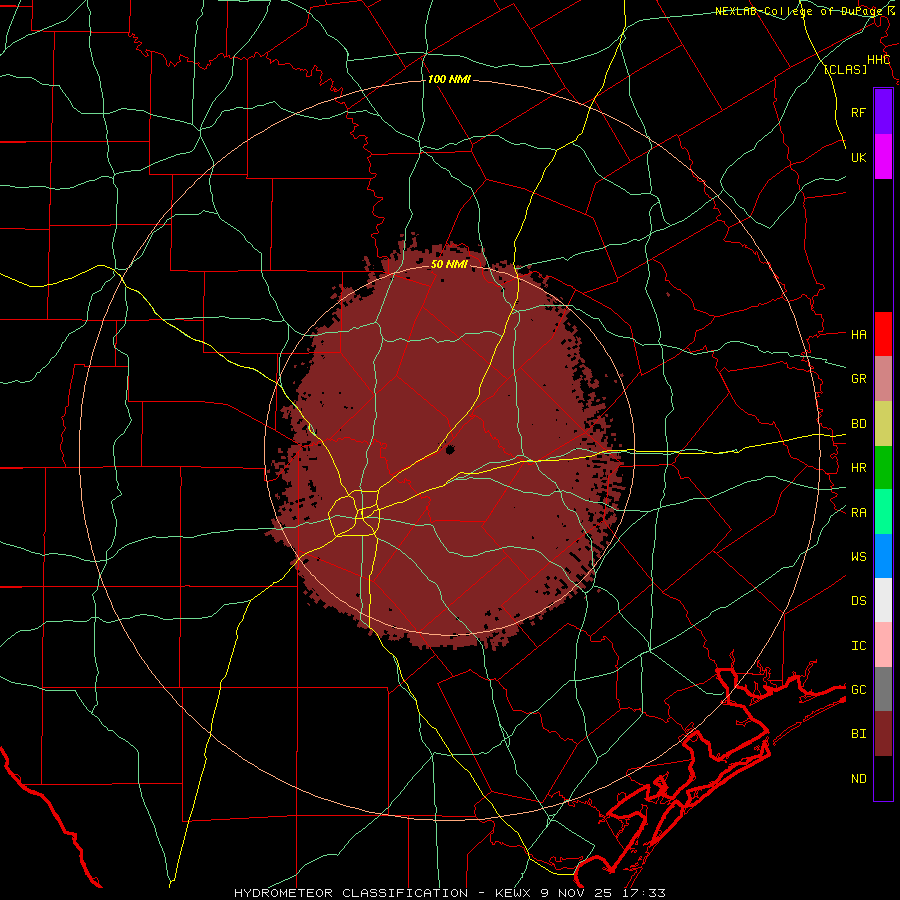Click the "100 NMI" range ring label
The height and width of the screenshot is (900, 900).
449,79
